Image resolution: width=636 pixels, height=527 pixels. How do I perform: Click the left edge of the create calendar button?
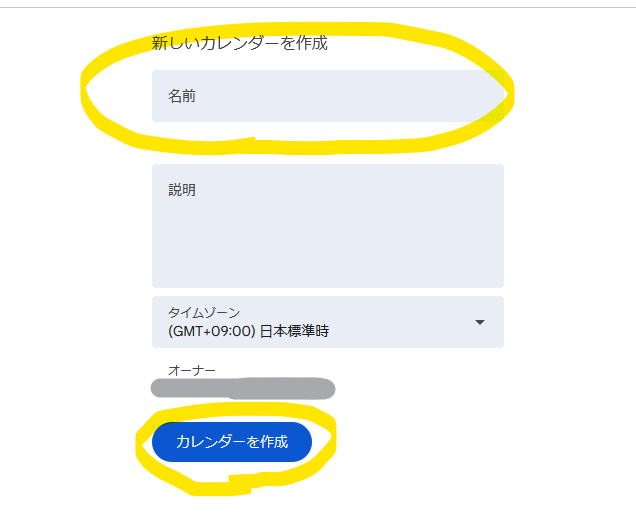160,442
